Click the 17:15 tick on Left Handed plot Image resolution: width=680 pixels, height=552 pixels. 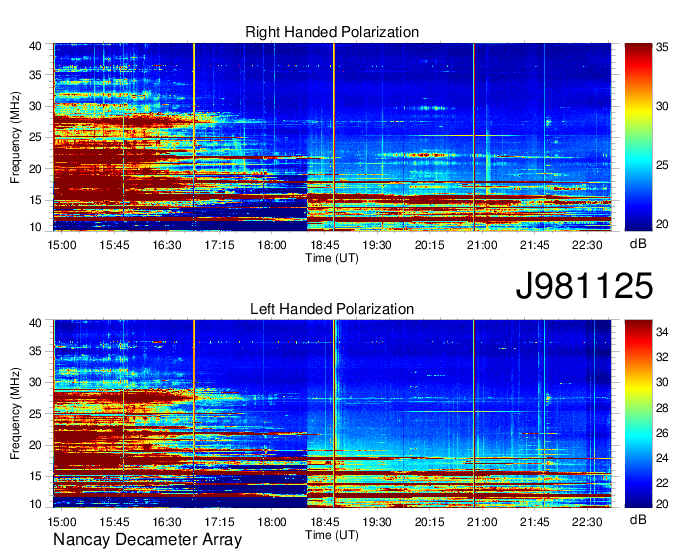pyautogui.click(x=219, y=522)
